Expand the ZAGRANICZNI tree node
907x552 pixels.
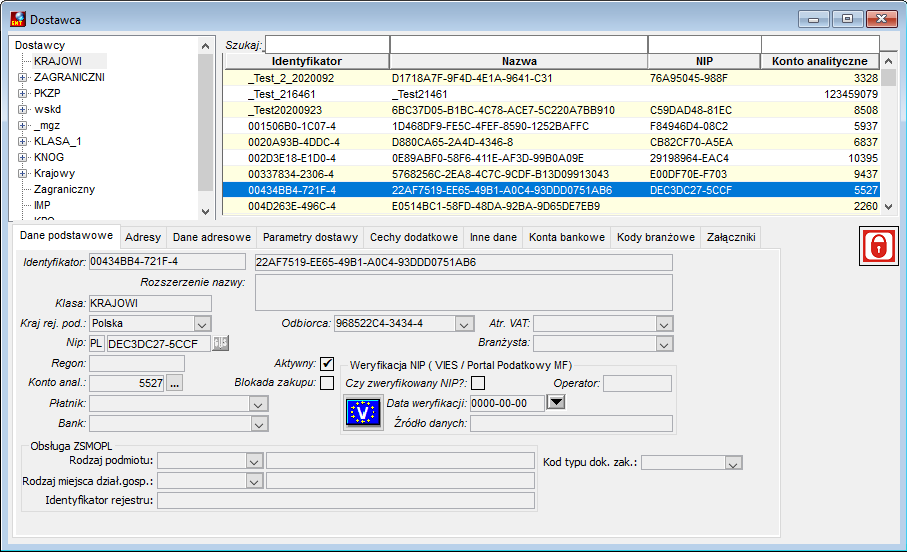click(22, 78)
